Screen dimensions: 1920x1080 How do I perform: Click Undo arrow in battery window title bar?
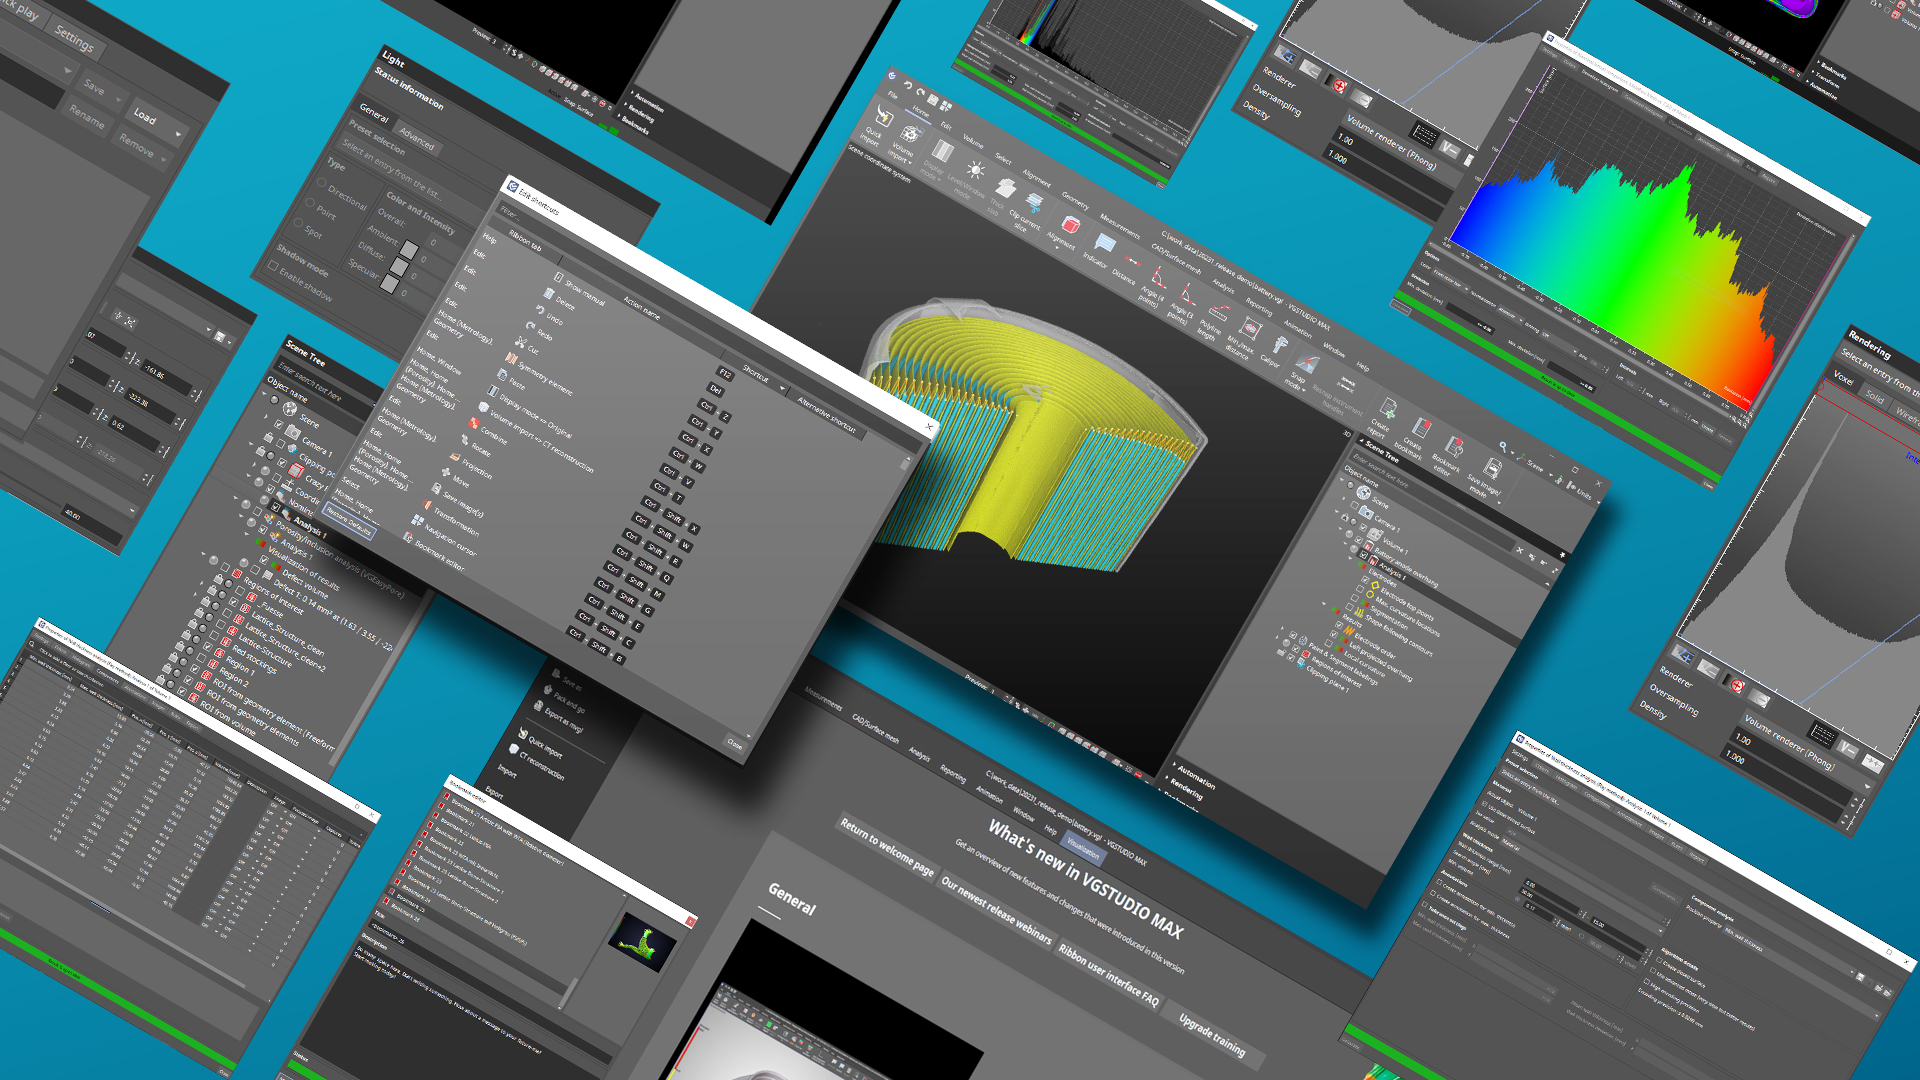pos(907,85)
